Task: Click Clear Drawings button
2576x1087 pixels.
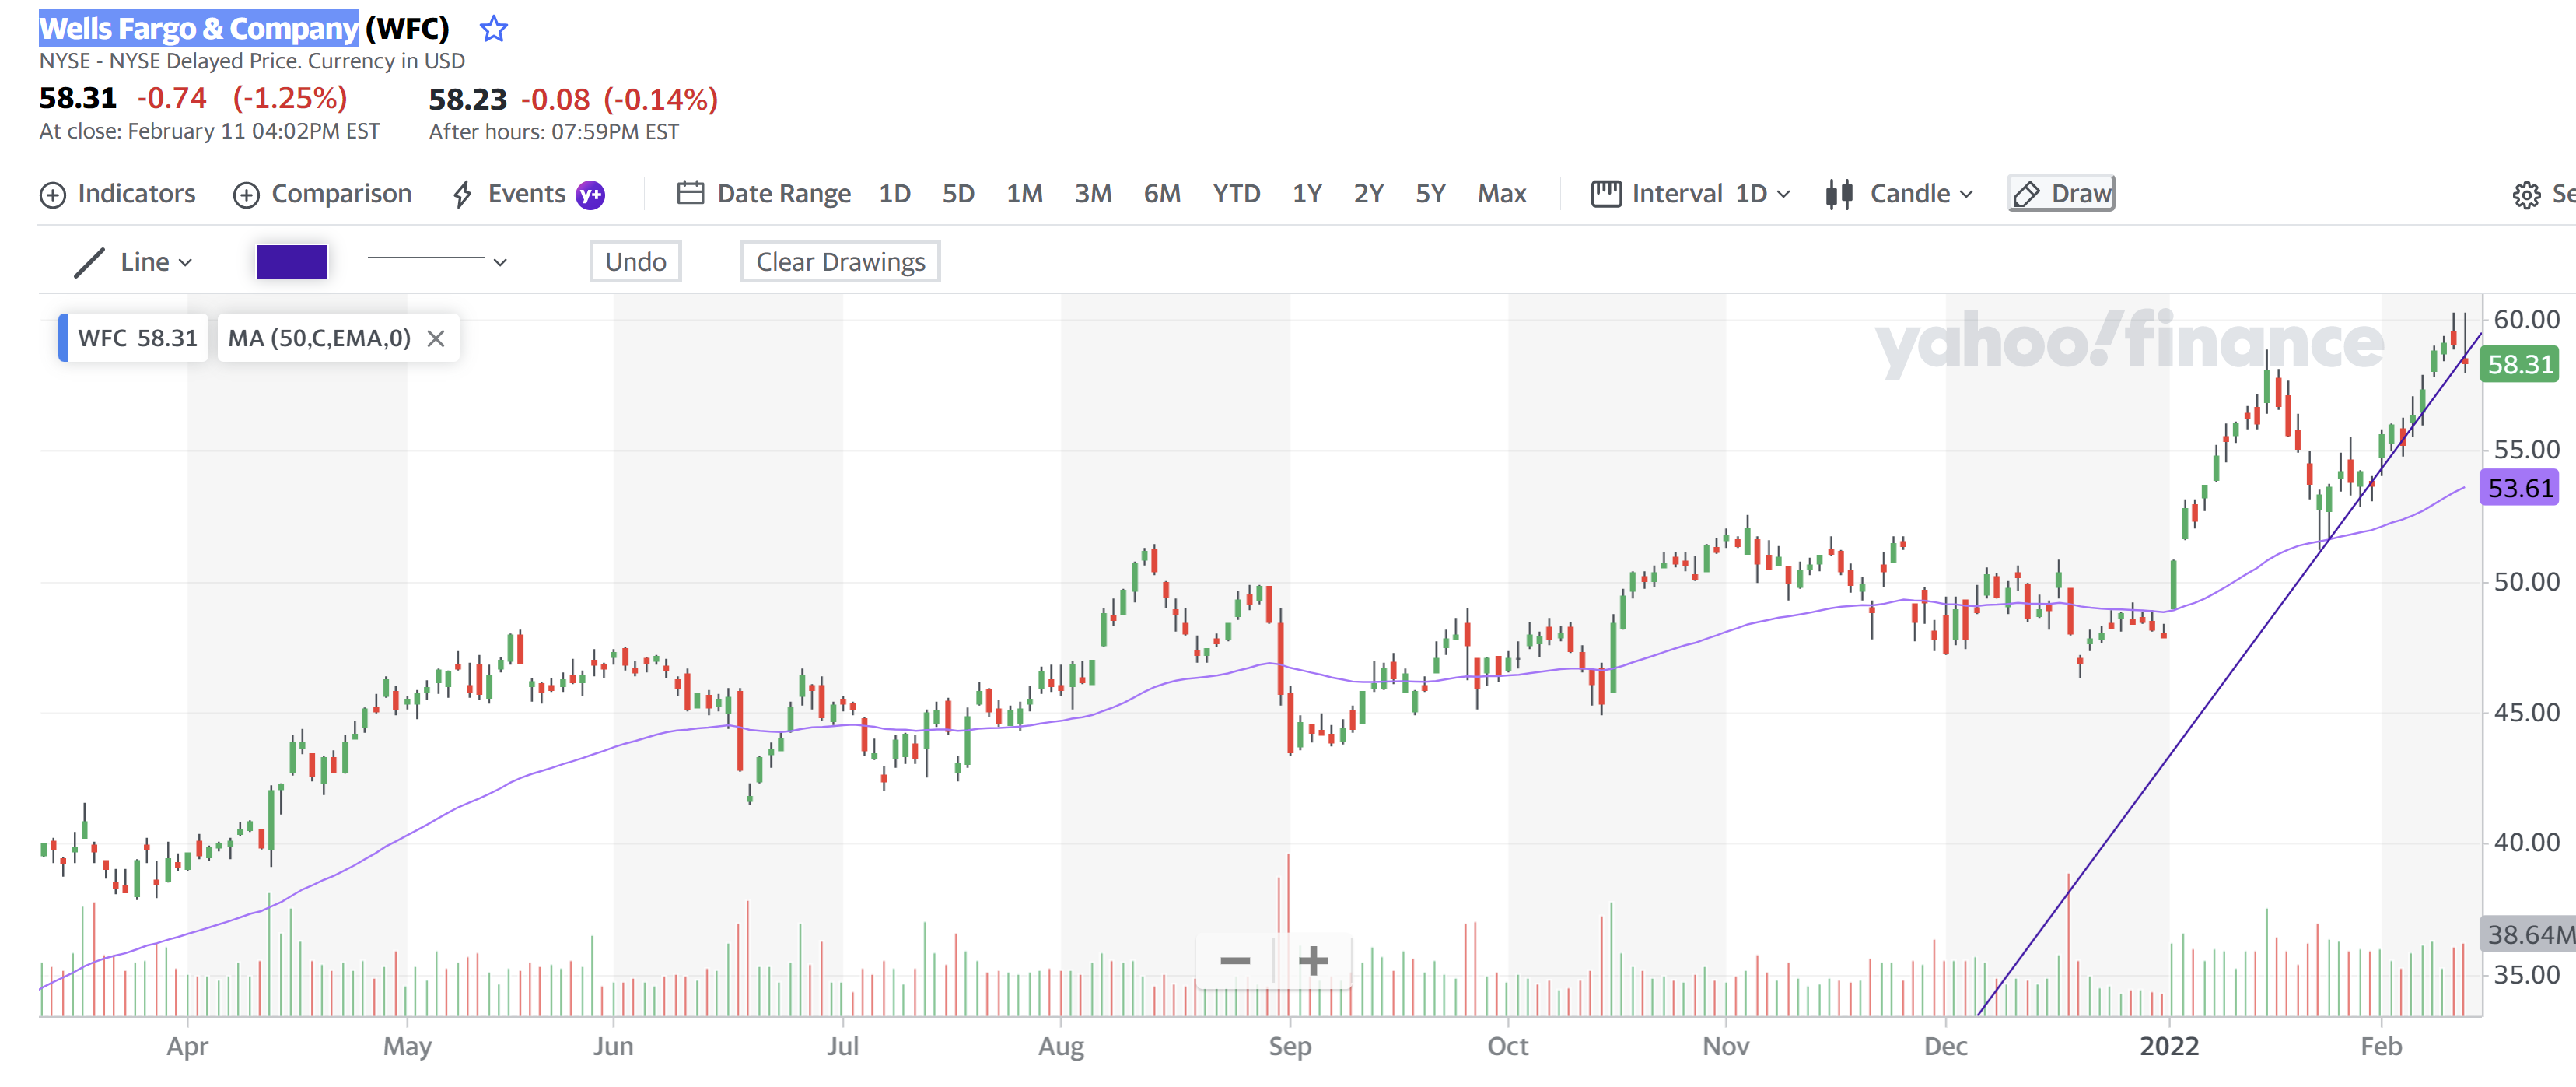Action: coord(840,262)
